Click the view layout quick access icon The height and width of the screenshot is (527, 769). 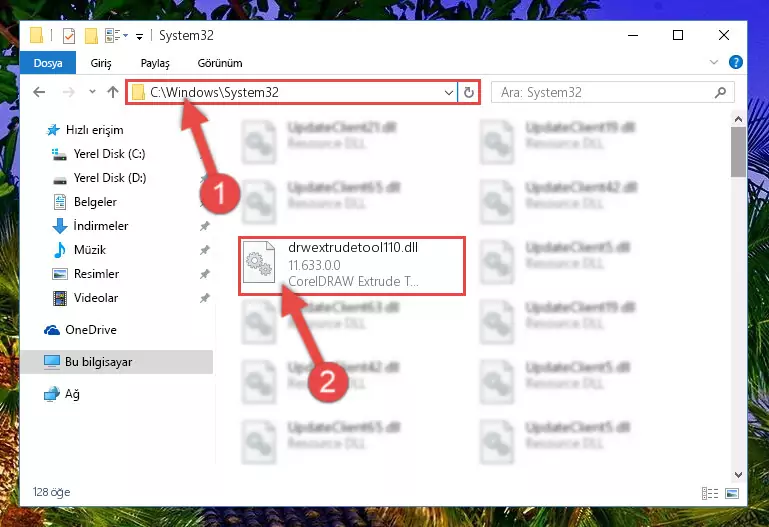pos(116,36)
